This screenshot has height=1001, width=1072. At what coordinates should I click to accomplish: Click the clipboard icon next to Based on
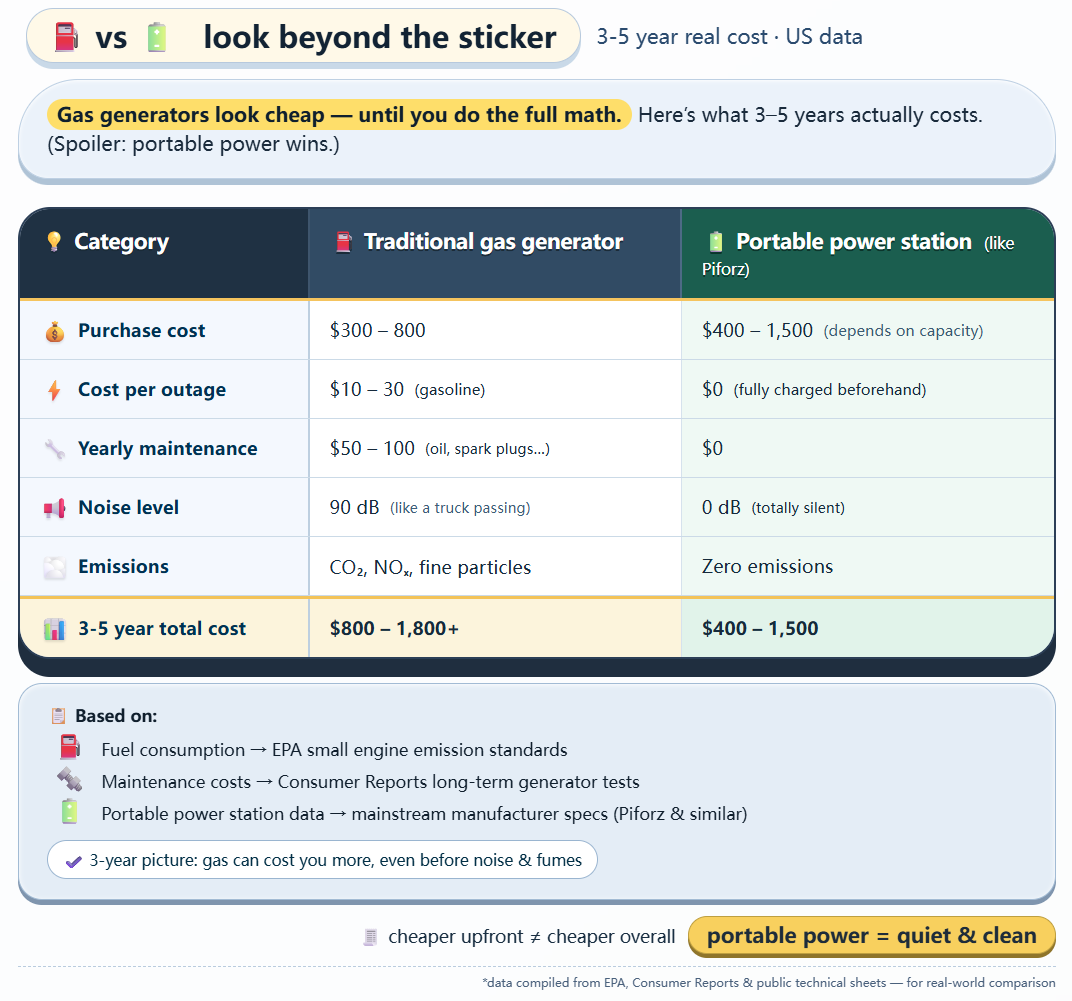(59, 716)
